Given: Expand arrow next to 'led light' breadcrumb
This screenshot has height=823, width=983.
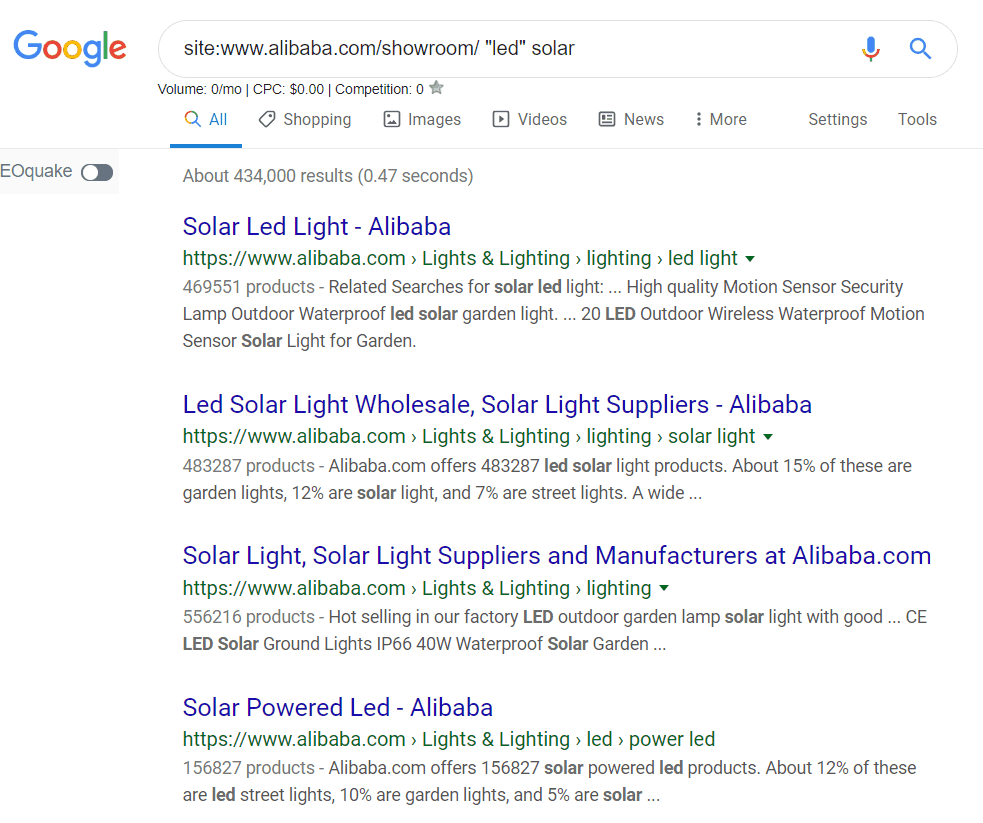Looking at the screenshot, I should pos(751,259).
